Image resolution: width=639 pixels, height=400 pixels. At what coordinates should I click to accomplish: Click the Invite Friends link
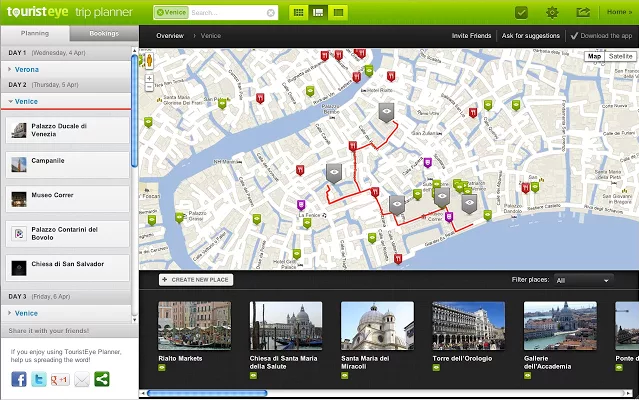tap(471, 35)
